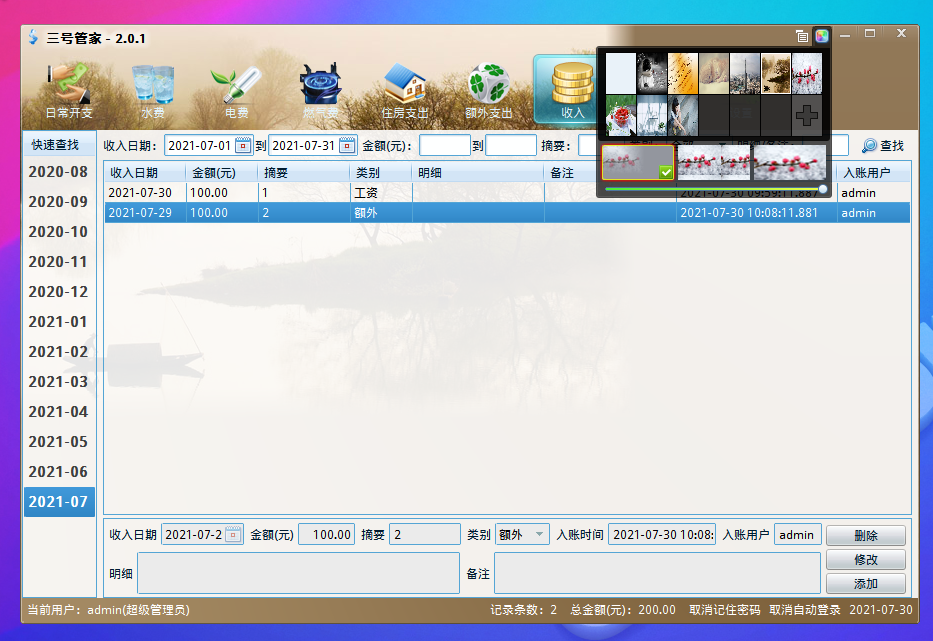Image resolution: width=933 pixels, height=641 pixels.
Task: Focus the 入账时间 field
Action: click(662, 534)
